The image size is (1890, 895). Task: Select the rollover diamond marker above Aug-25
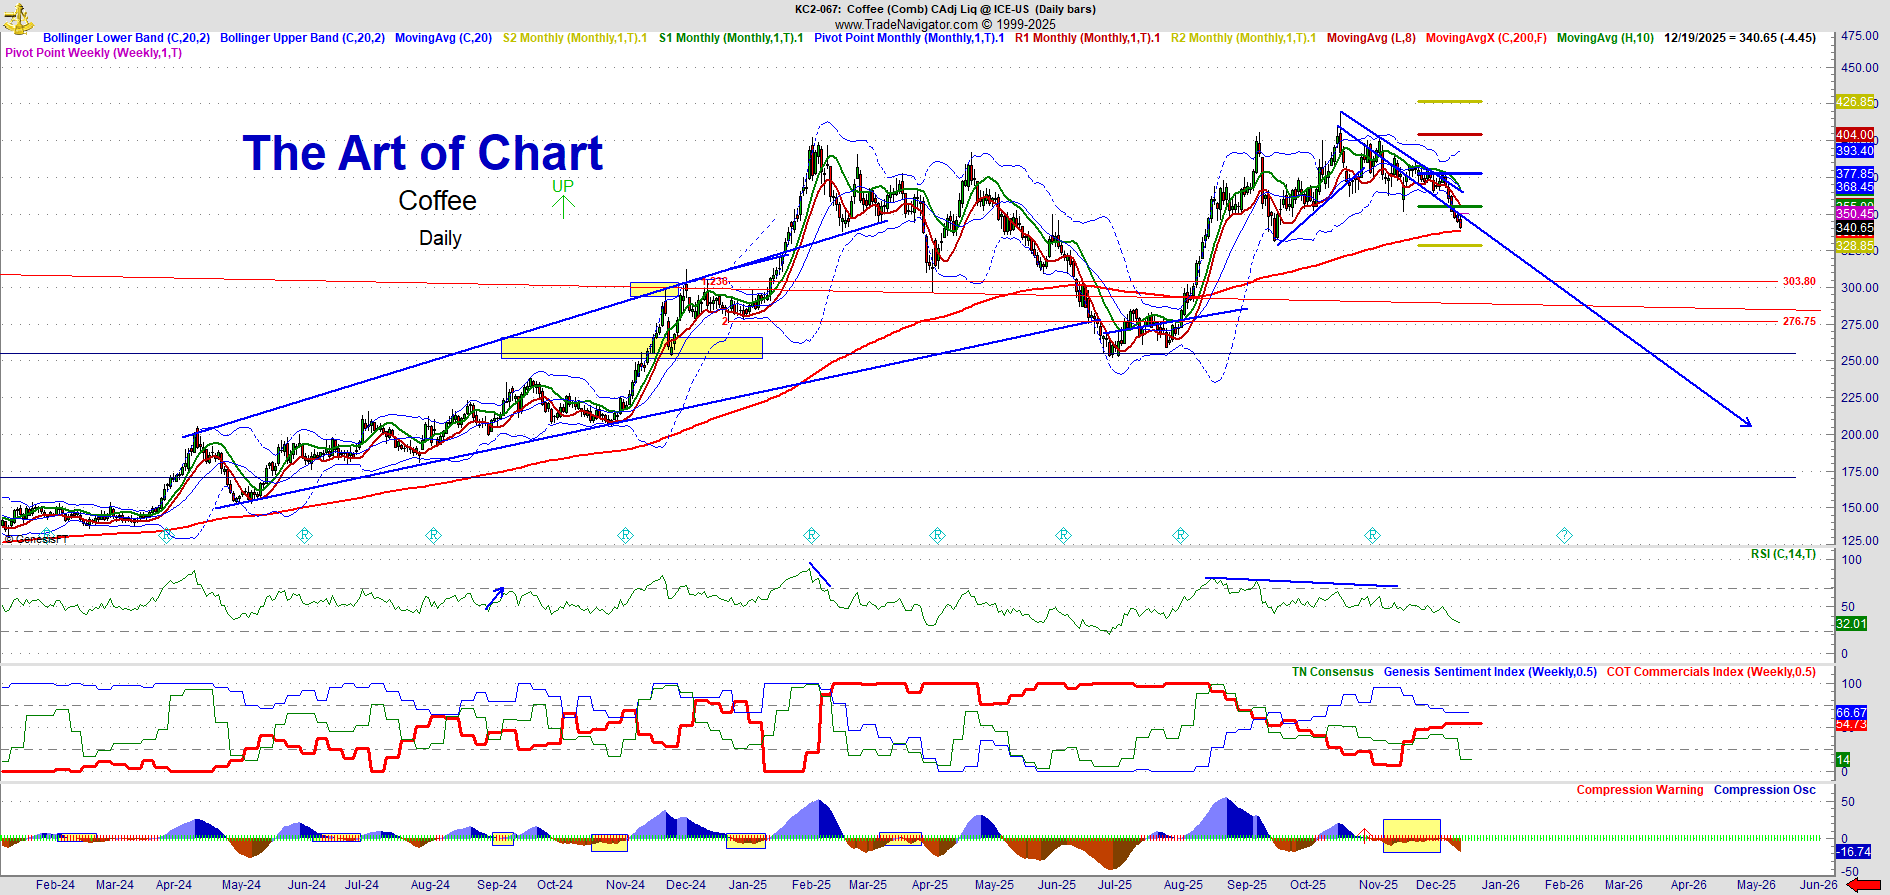coord(1180,536)
